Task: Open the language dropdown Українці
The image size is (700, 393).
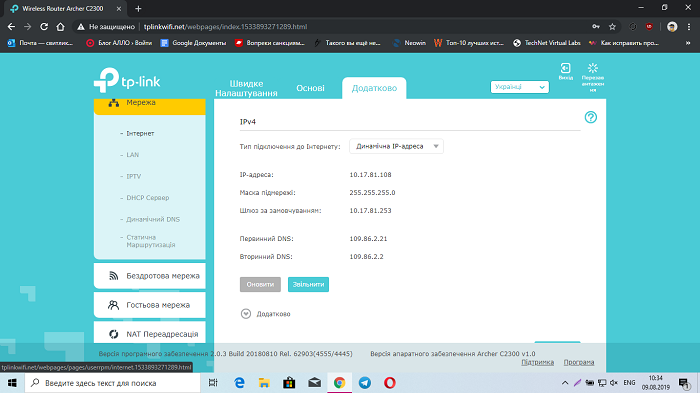Action: (520, 87)
